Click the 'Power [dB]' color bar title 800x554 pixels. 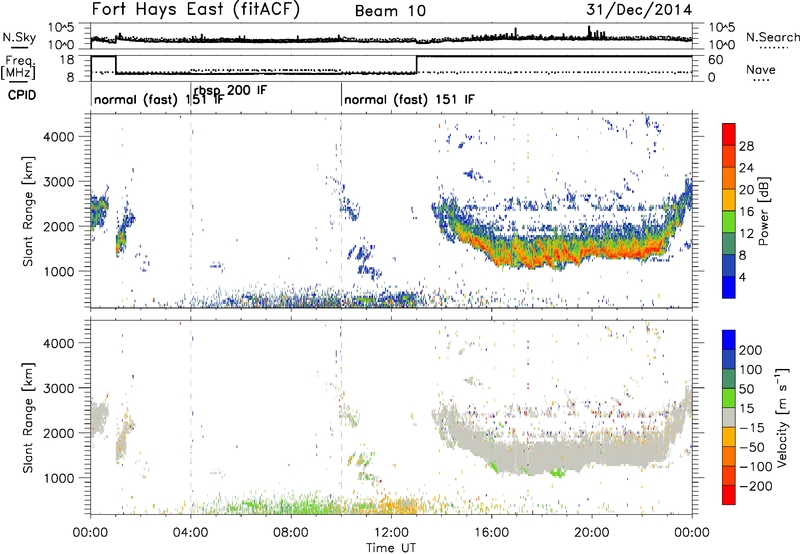point(764,211)
